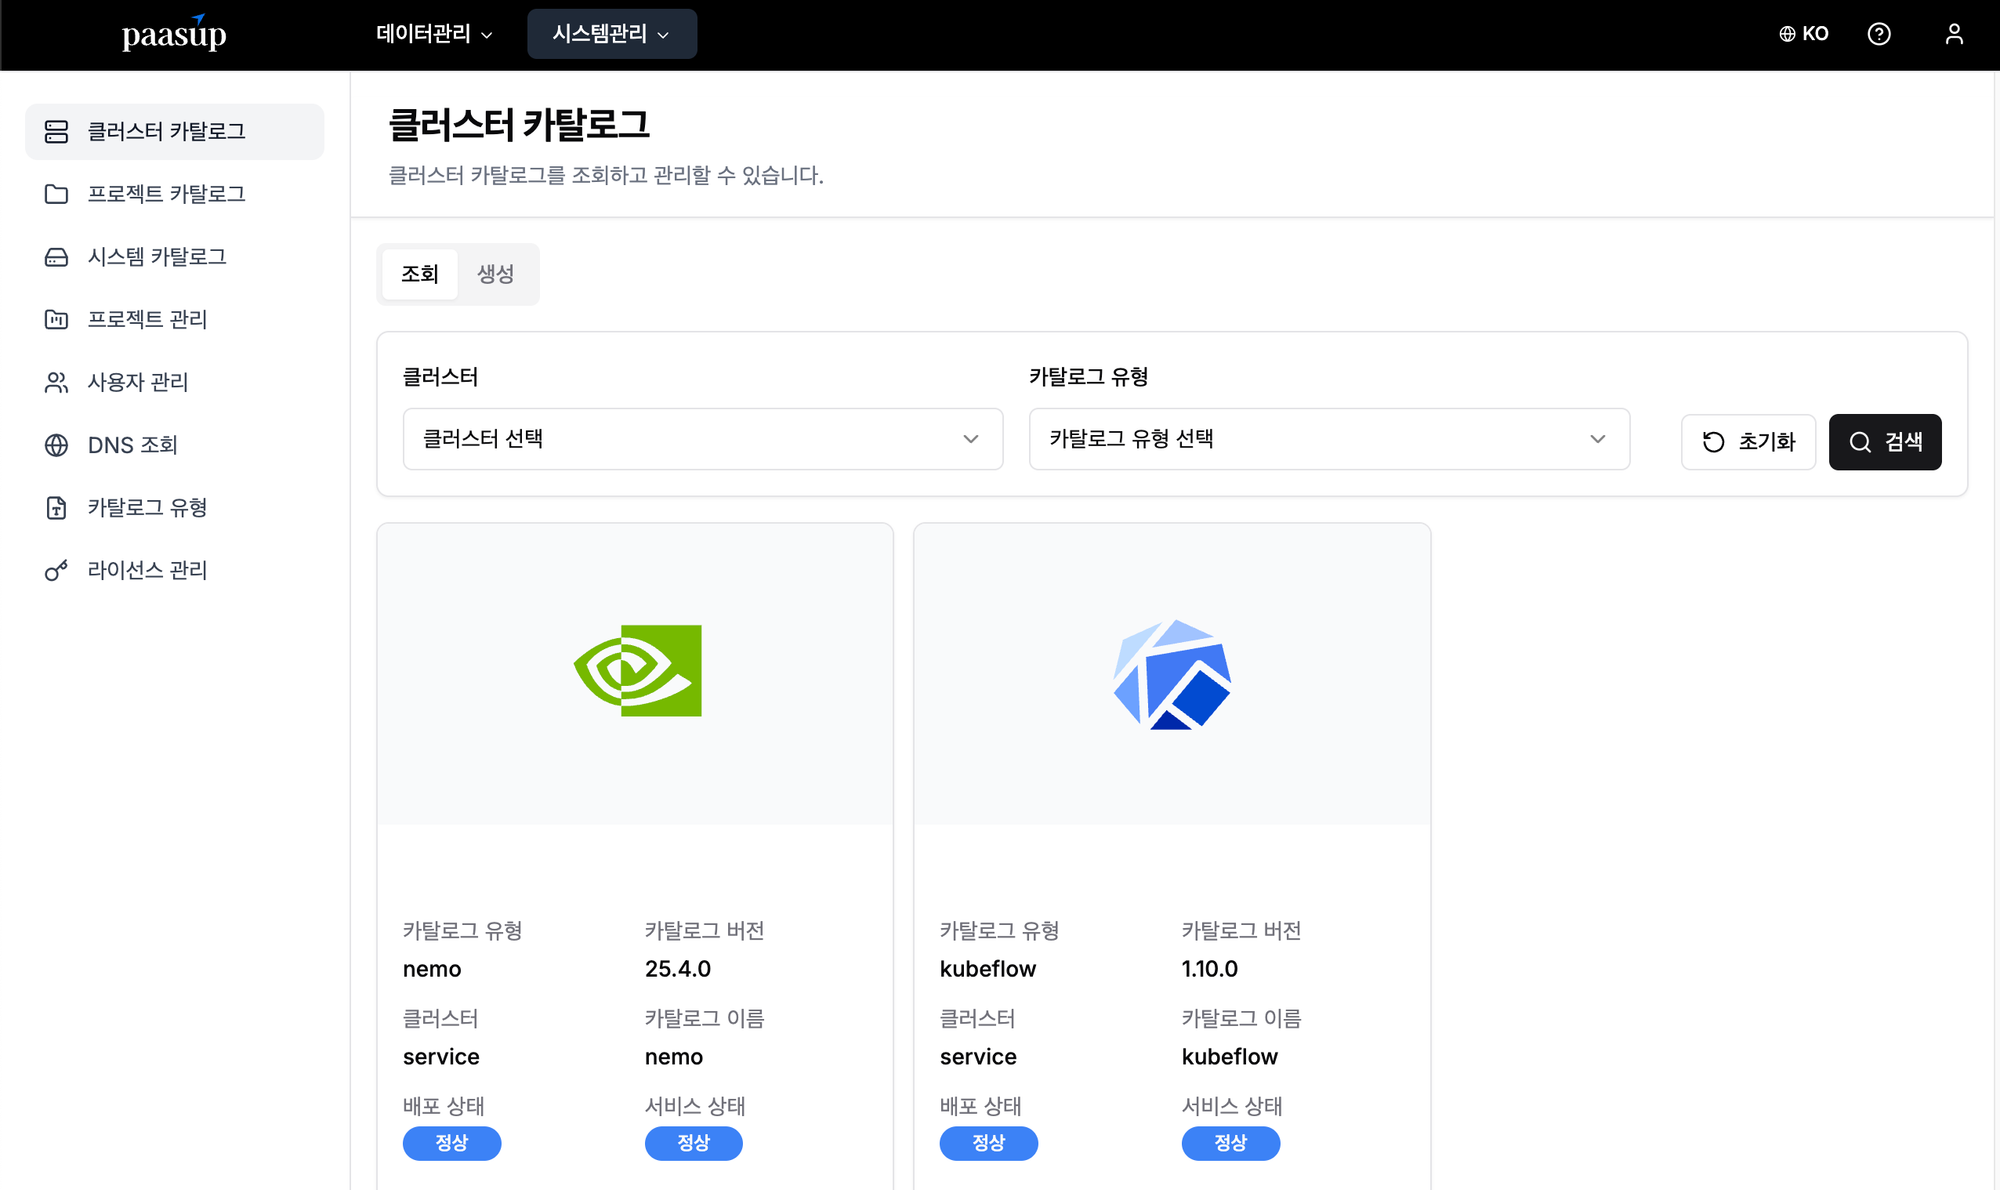The height and width of the screenshot is (1190, 2000).
Task: Click the 클러스터 카탈로그 page heading
Action: coord(519,125)
